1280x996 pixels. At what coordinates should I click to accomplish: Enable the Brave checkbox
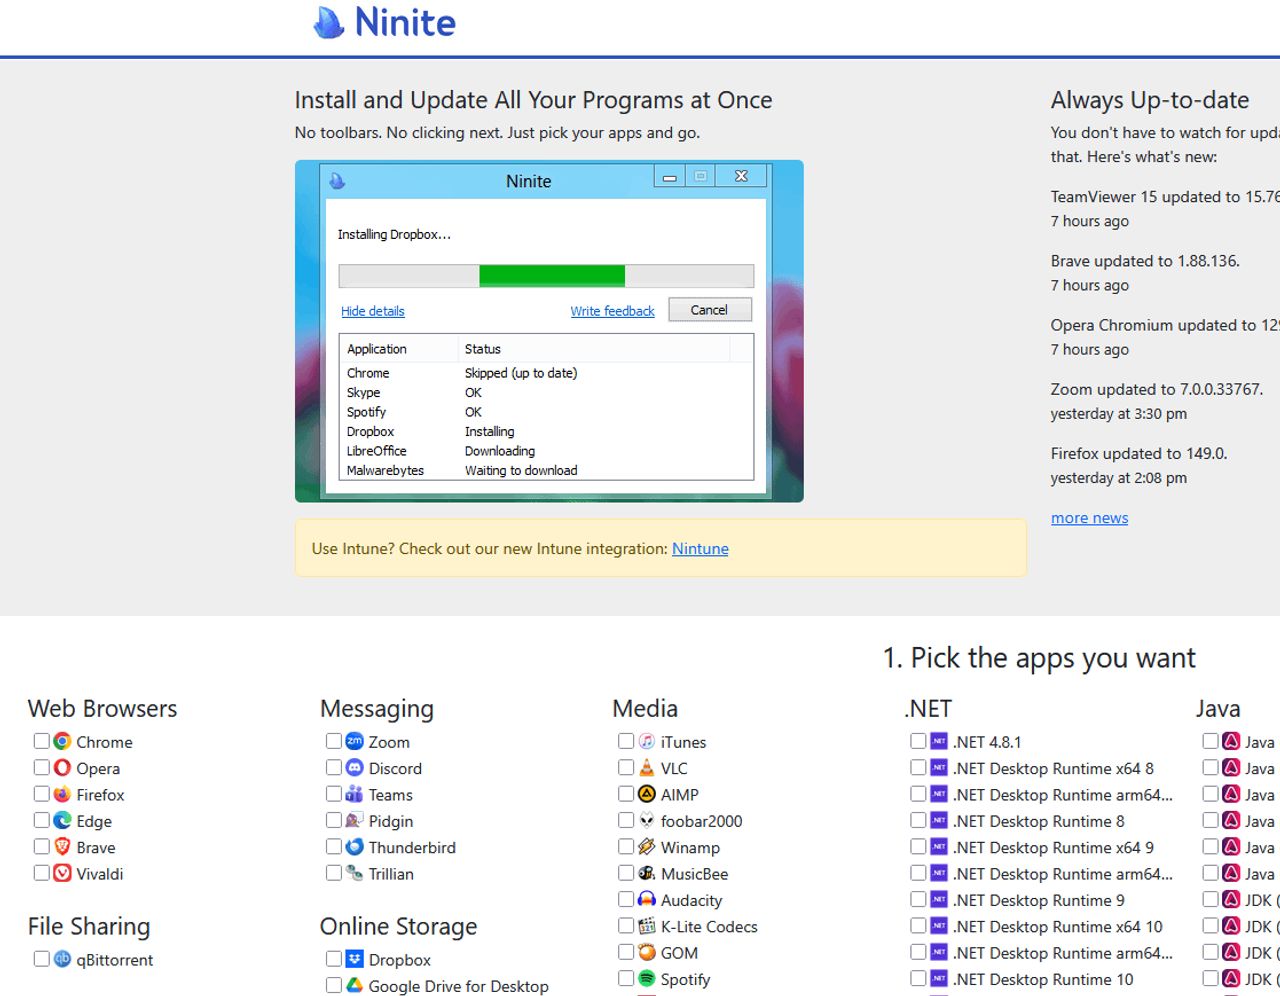(x=41, y=846)
